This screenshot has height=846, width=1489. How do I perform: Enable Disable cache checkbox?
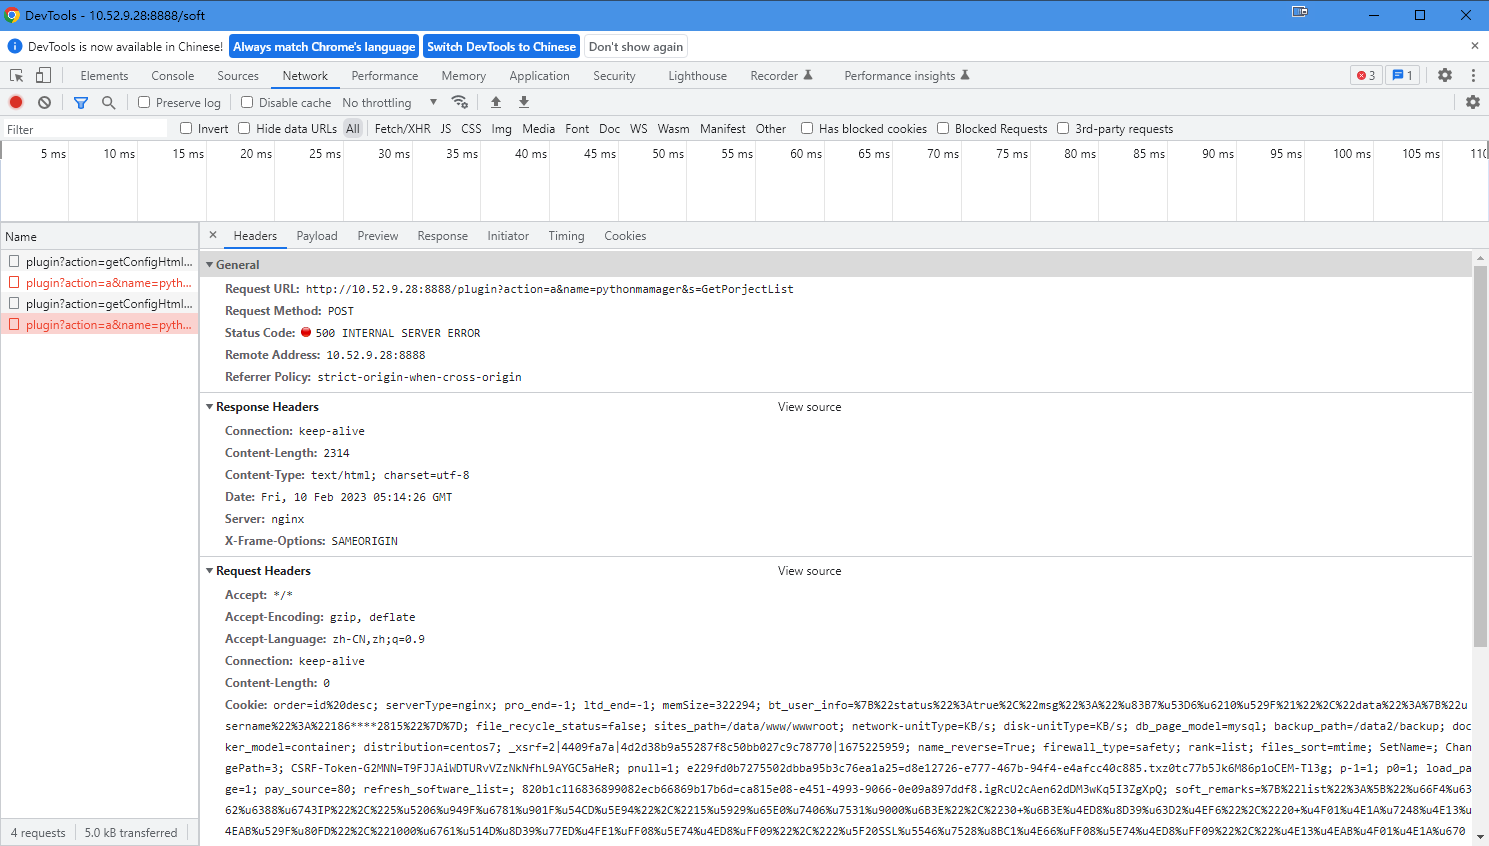[247, 102]
